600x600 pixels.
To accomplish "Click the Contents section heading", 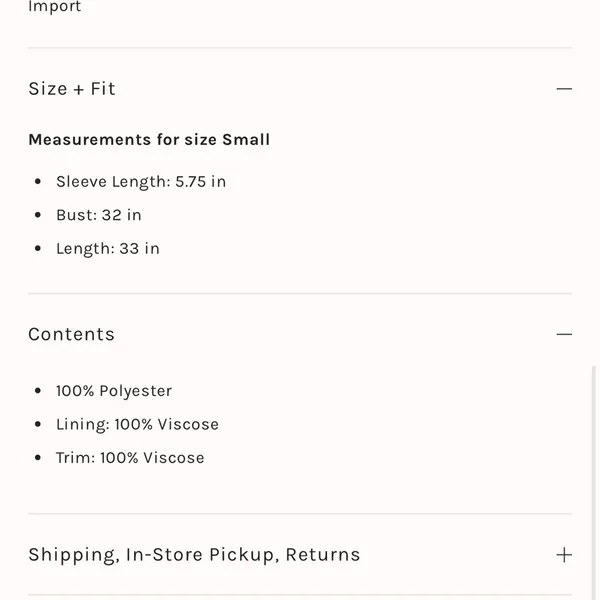I will point(72,334).
